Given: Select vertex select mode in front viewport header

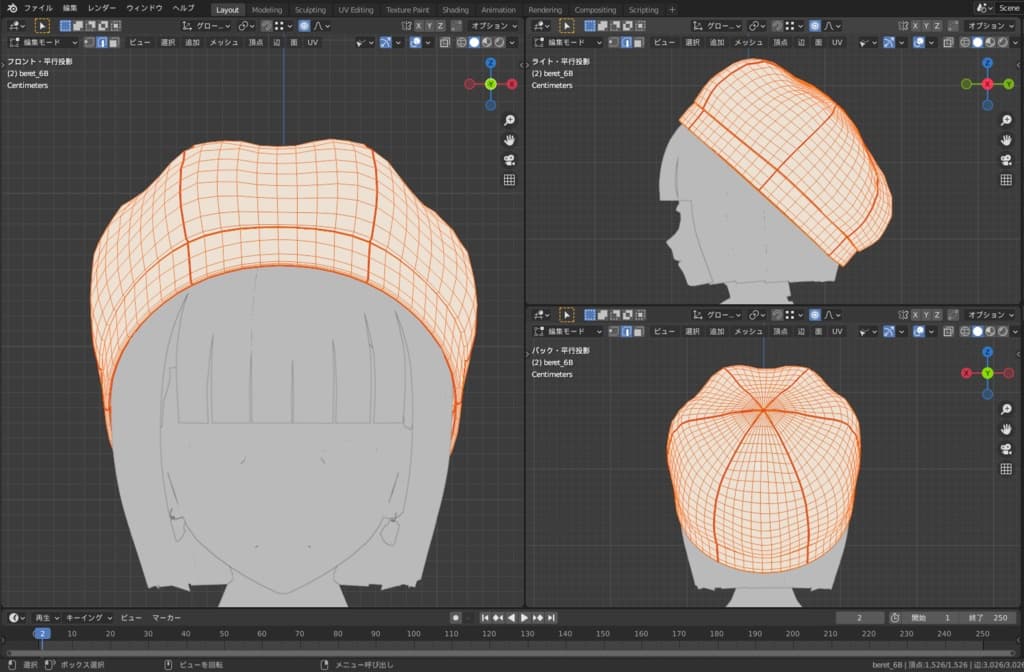Looking at the screenshot, I should [89, 43].
